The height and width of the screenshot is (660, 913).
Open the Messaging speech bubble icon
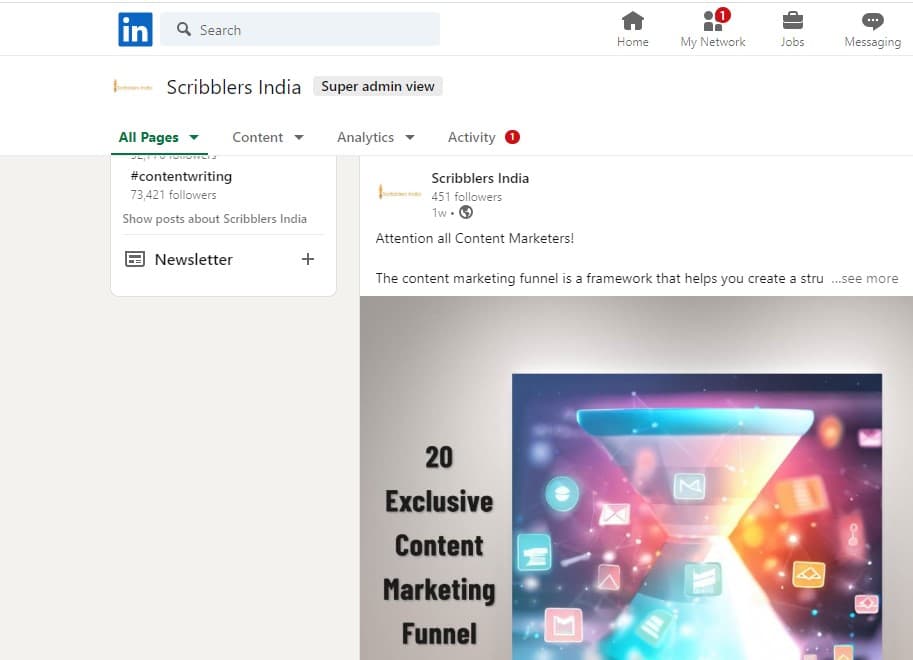pyautogui.click(x=872, y=21)
